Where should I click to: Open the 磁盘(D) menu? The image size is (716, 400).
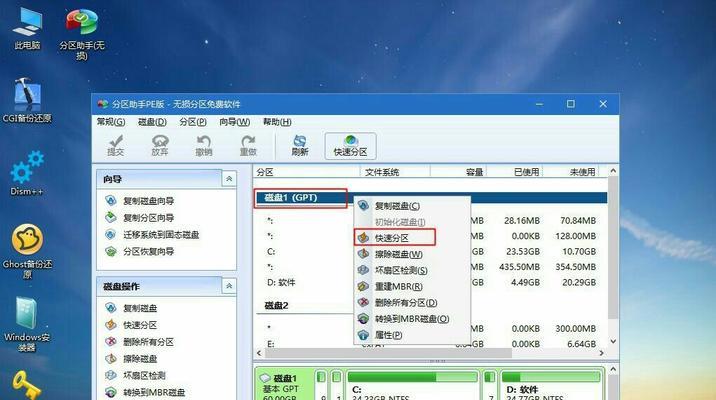click(x=152, y=122)
